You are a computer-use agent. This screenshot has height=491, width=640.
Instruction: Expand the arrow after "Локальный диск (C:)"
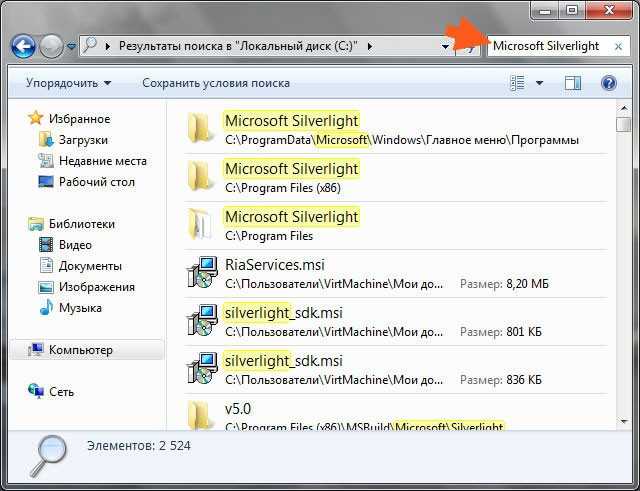[x=370, y=47]
